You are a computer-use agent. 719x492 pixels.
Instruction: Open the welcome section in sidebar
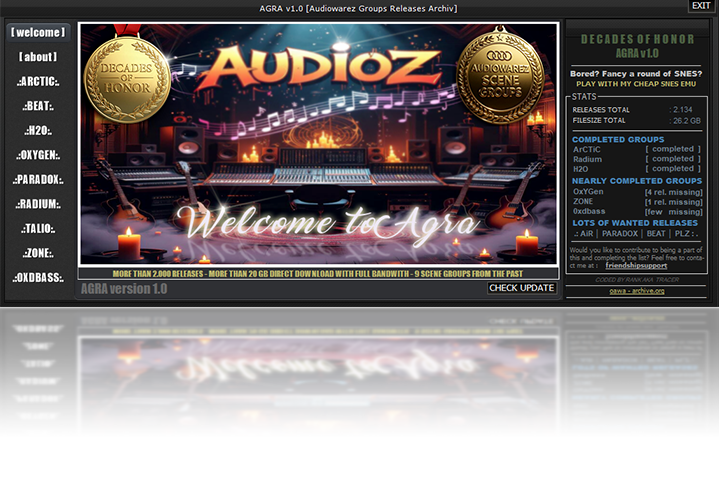[38, 32]
